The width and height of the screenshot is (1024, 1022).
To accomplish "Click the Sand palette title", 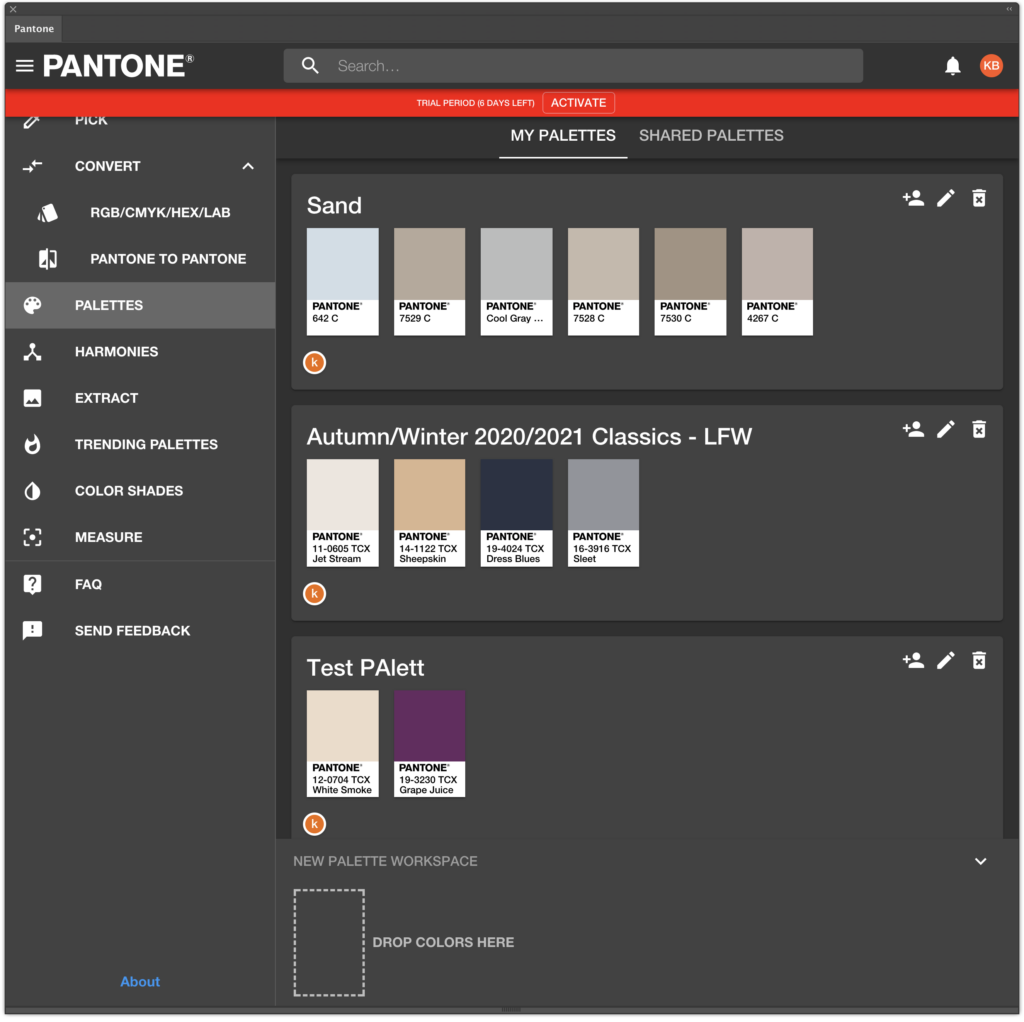I will (334, 206).
